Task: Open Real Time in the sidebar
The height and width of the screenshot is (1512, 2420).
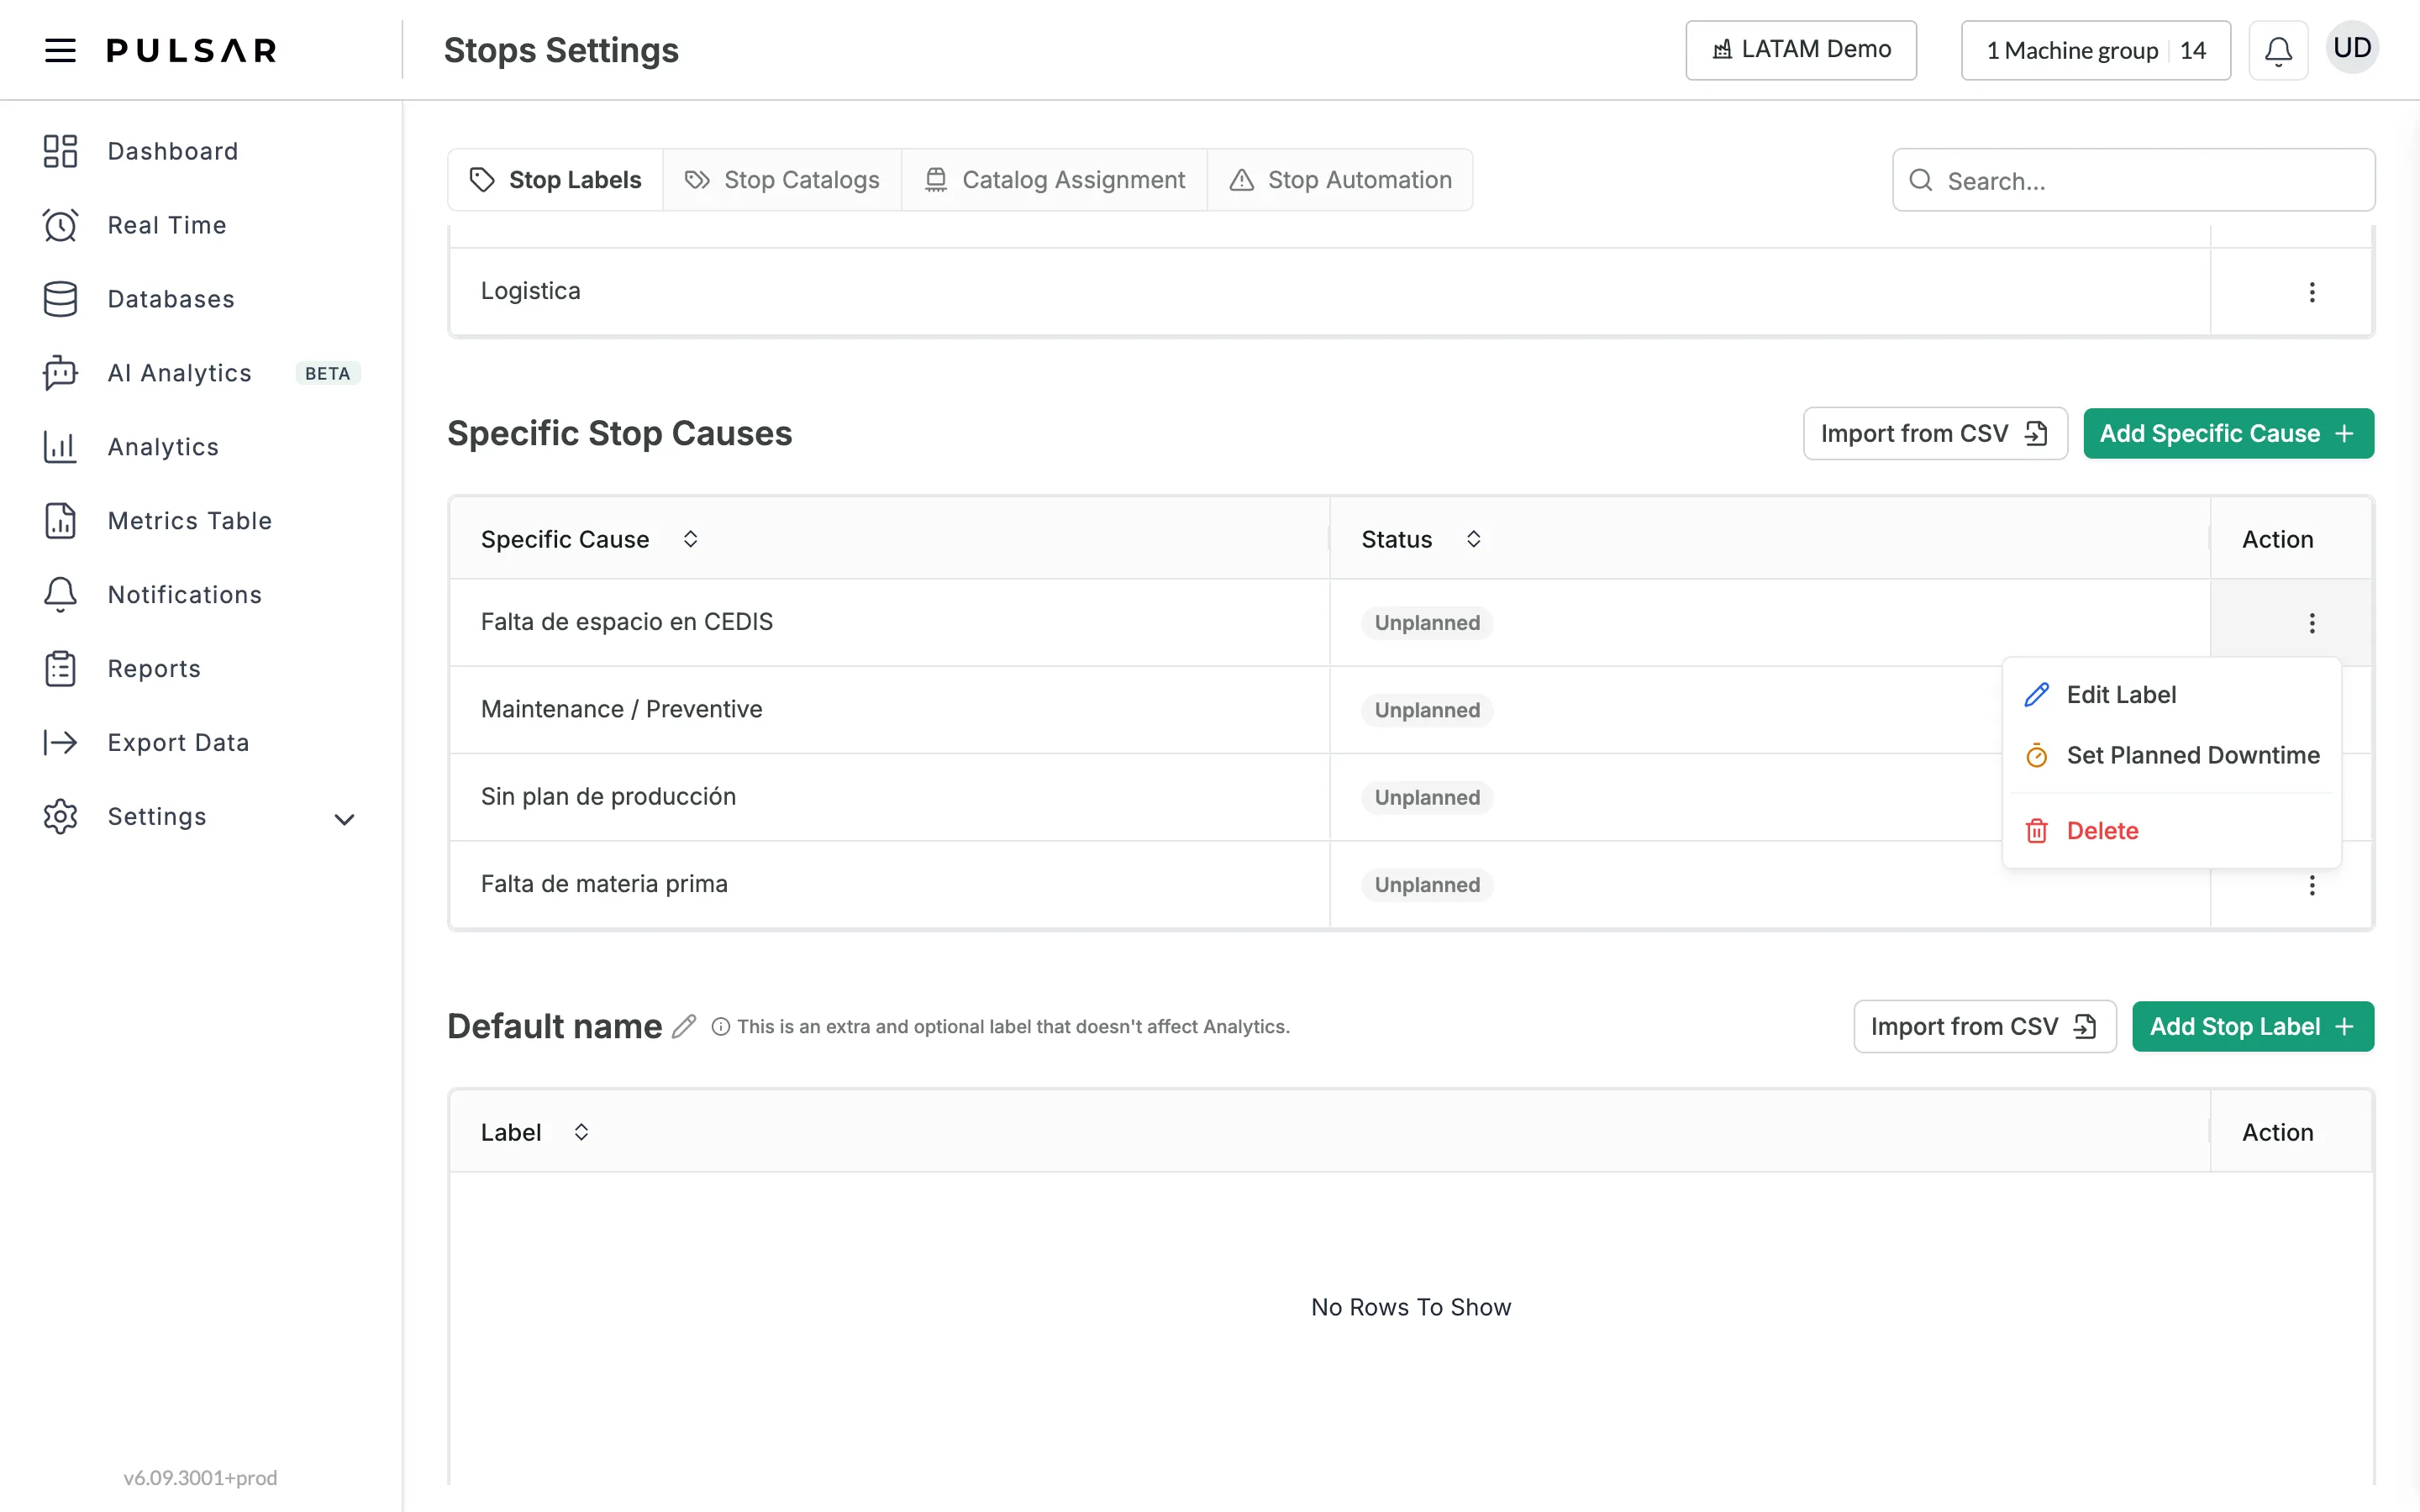Action: tap(166, 225)
